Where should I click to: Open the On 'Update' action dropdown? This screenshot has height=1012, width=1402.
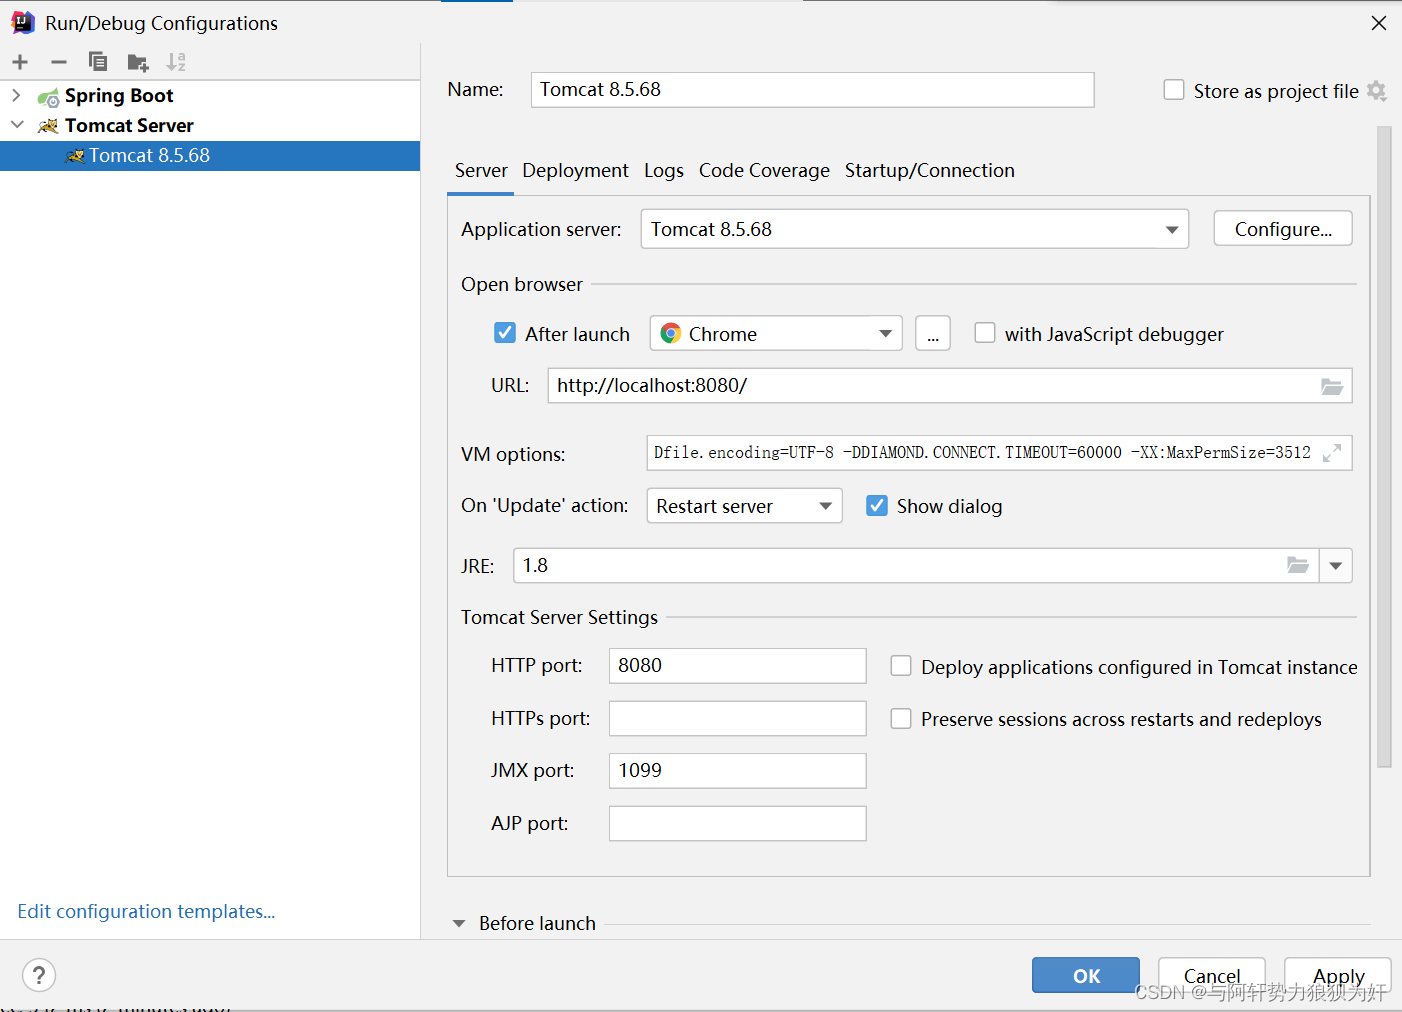click(x=825, y=506)
